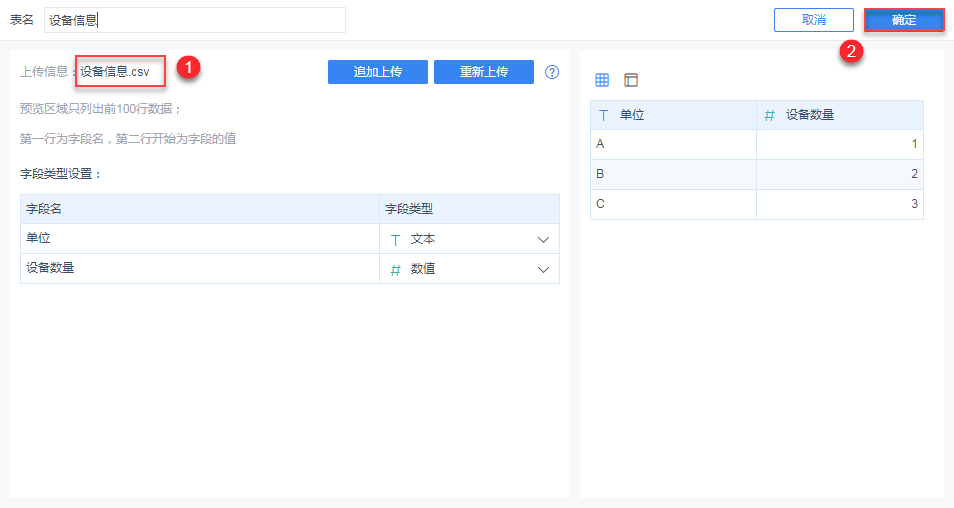Click number sign icon in 设备数量 preview header
Screen dimensions: 954x508
click(x=769, y=115)
